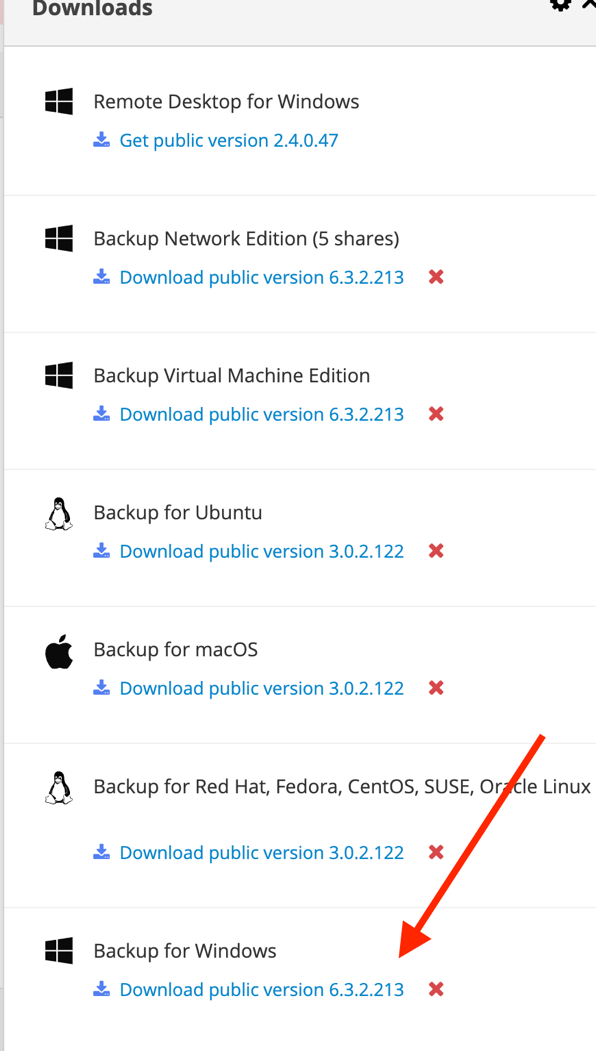This screenshot has height=1051, width=596.
Task: Click the Apple logo for Backup for macOS
Action: tap(59, 652)
